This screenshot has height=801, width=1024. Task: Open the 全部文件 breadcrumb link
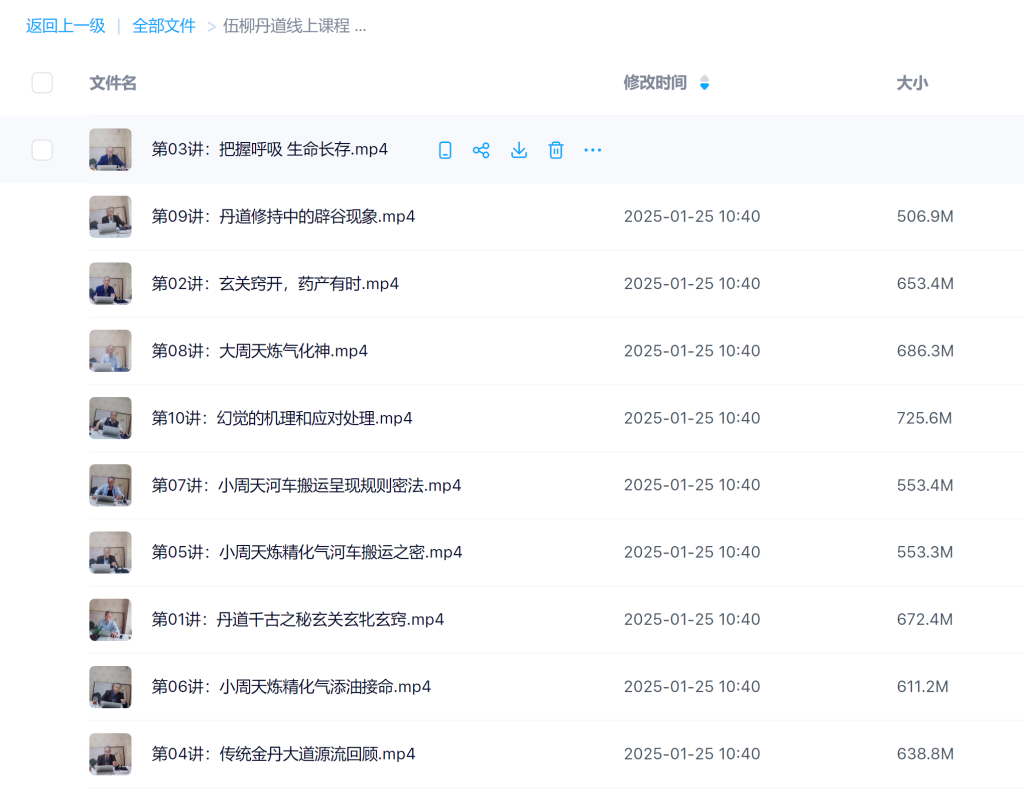tap(163, 27)
